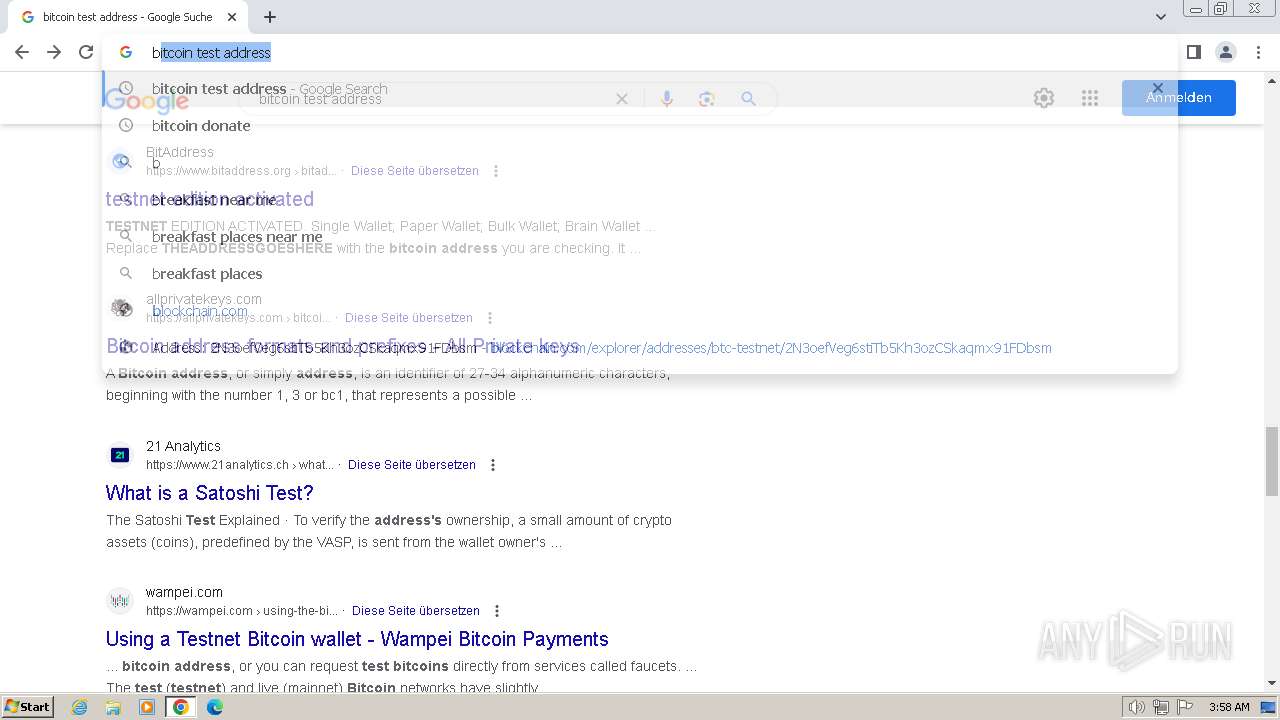Select the 'bitcoin donate' suggestion
1280x720 pixels.
click(640, 126)
